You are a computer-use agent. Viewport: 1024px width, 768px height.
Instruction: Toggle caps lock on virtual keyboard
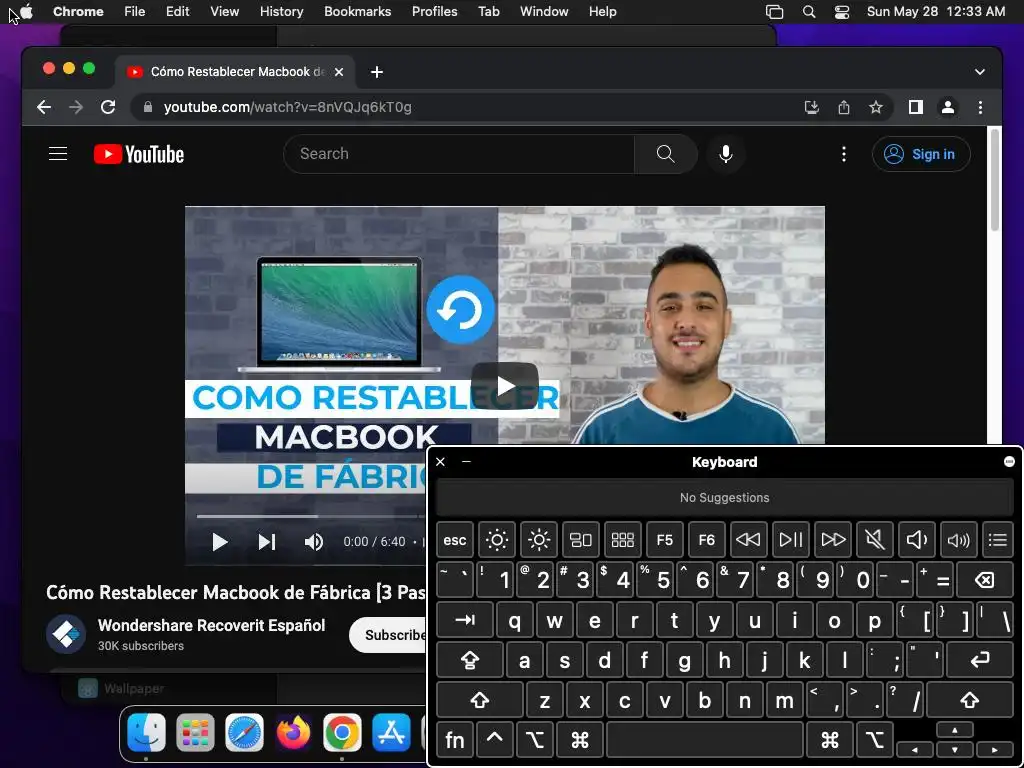pyautogui.click(x=470, y=660)
